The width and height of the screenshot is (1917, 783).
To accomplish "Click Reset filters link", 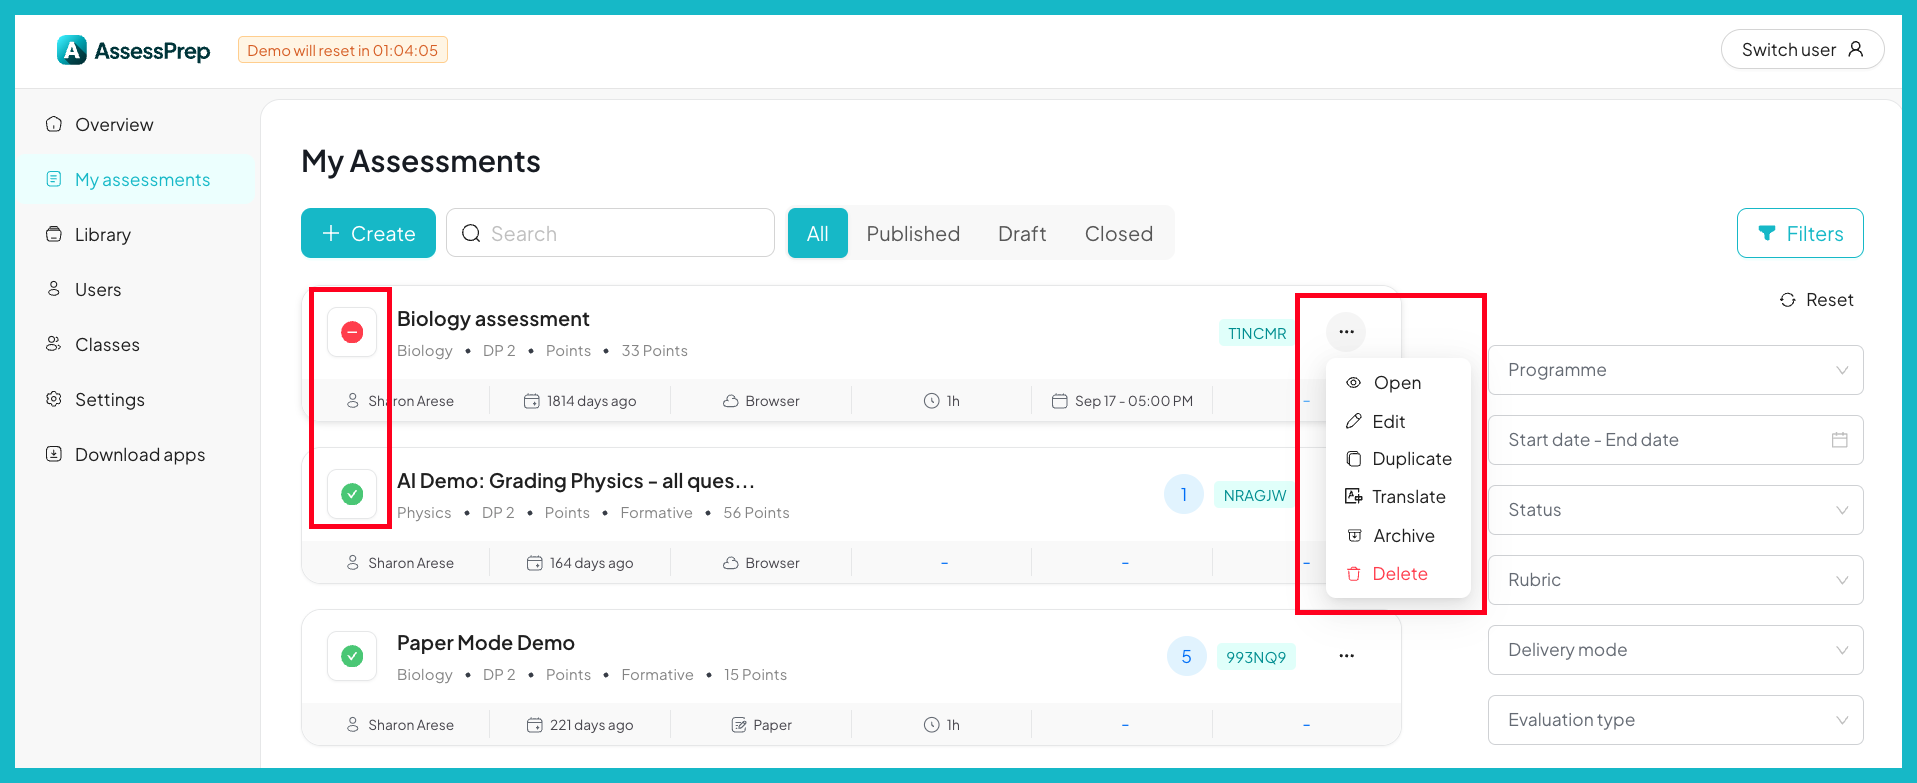I will point(1817,300).
